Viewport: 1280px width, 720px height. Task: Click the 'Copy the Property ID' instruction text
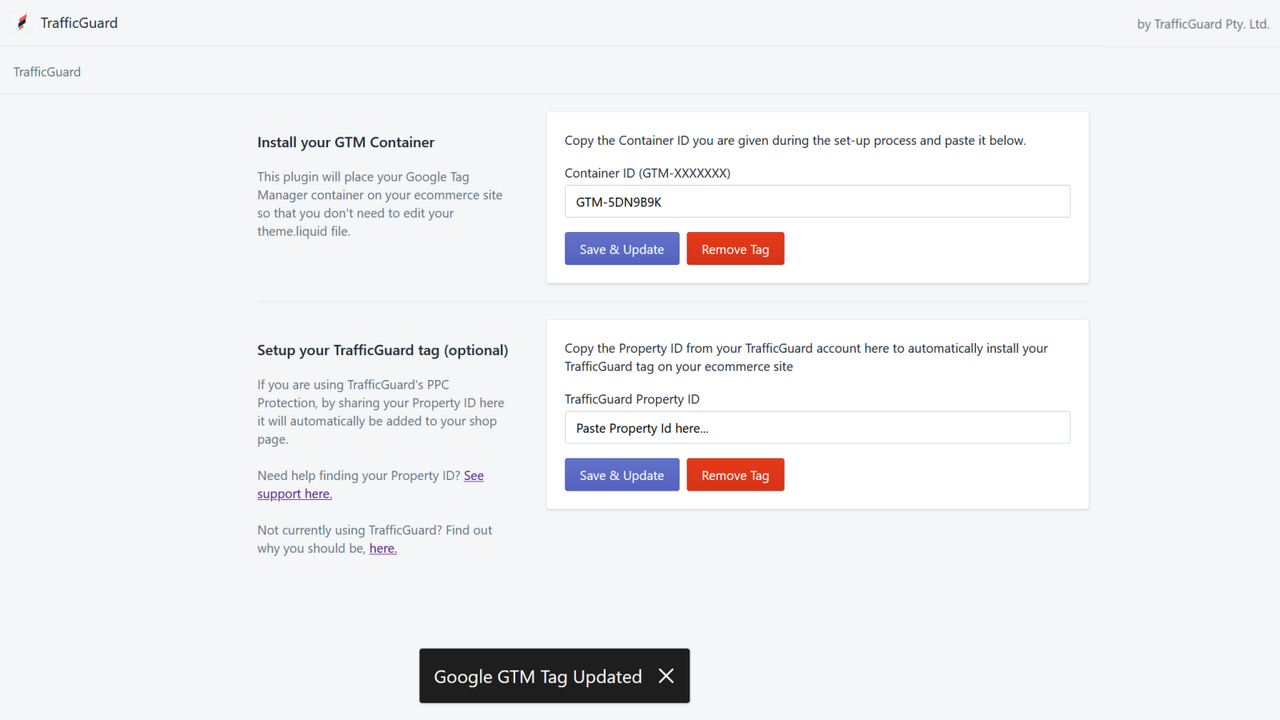[806, 357]
